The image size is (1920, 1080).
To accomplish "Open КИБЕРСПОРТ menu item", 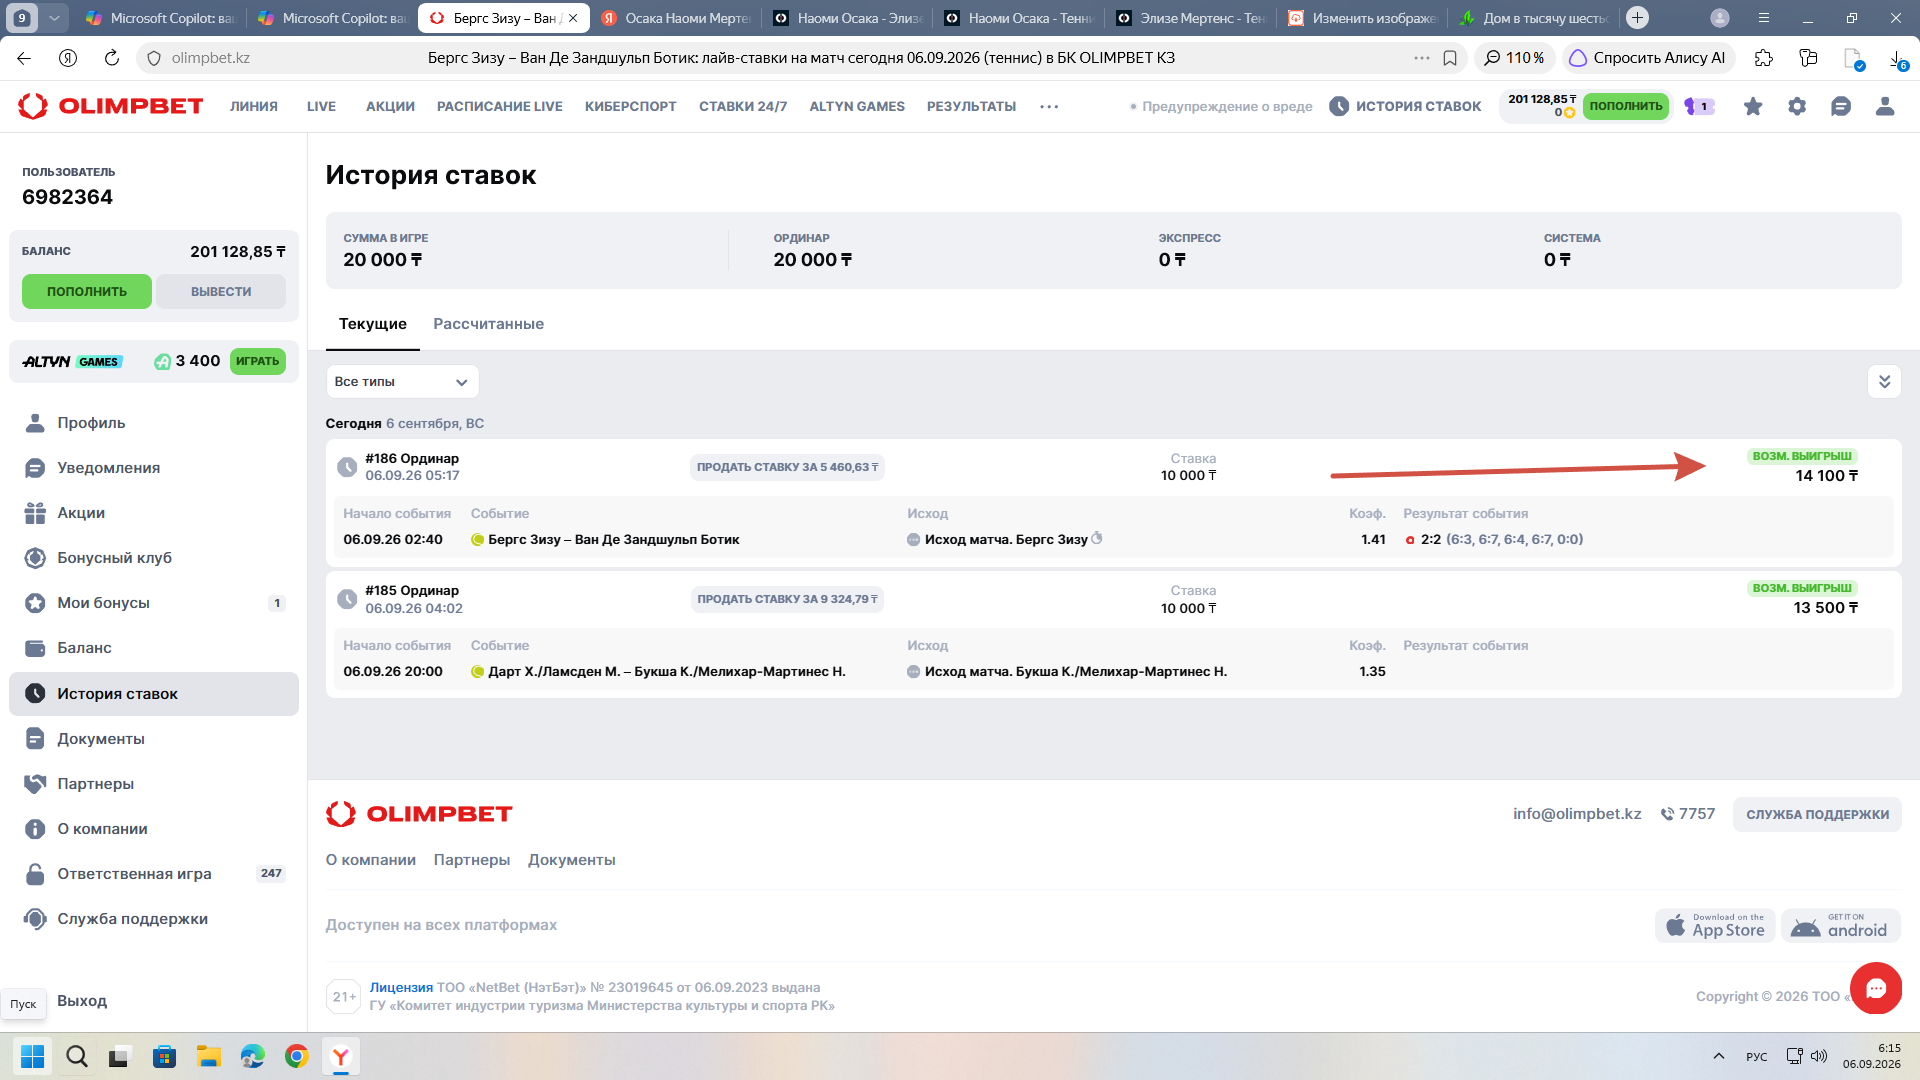I will [630, 106].
